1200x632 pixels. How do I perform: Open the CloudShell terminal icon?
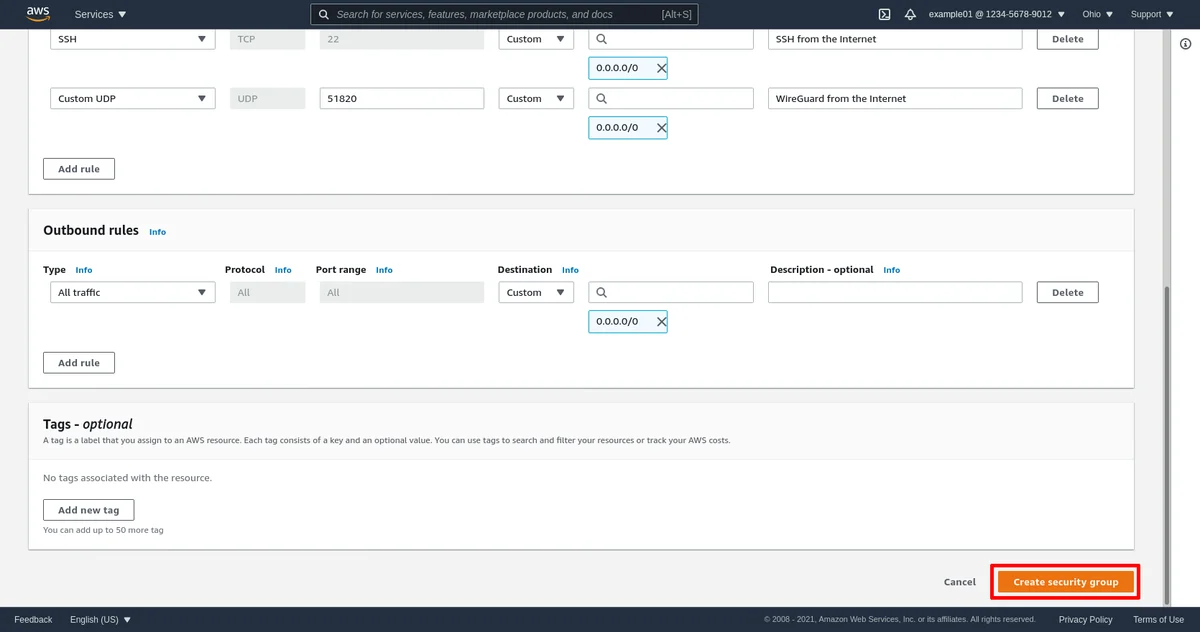coord(884,14)
